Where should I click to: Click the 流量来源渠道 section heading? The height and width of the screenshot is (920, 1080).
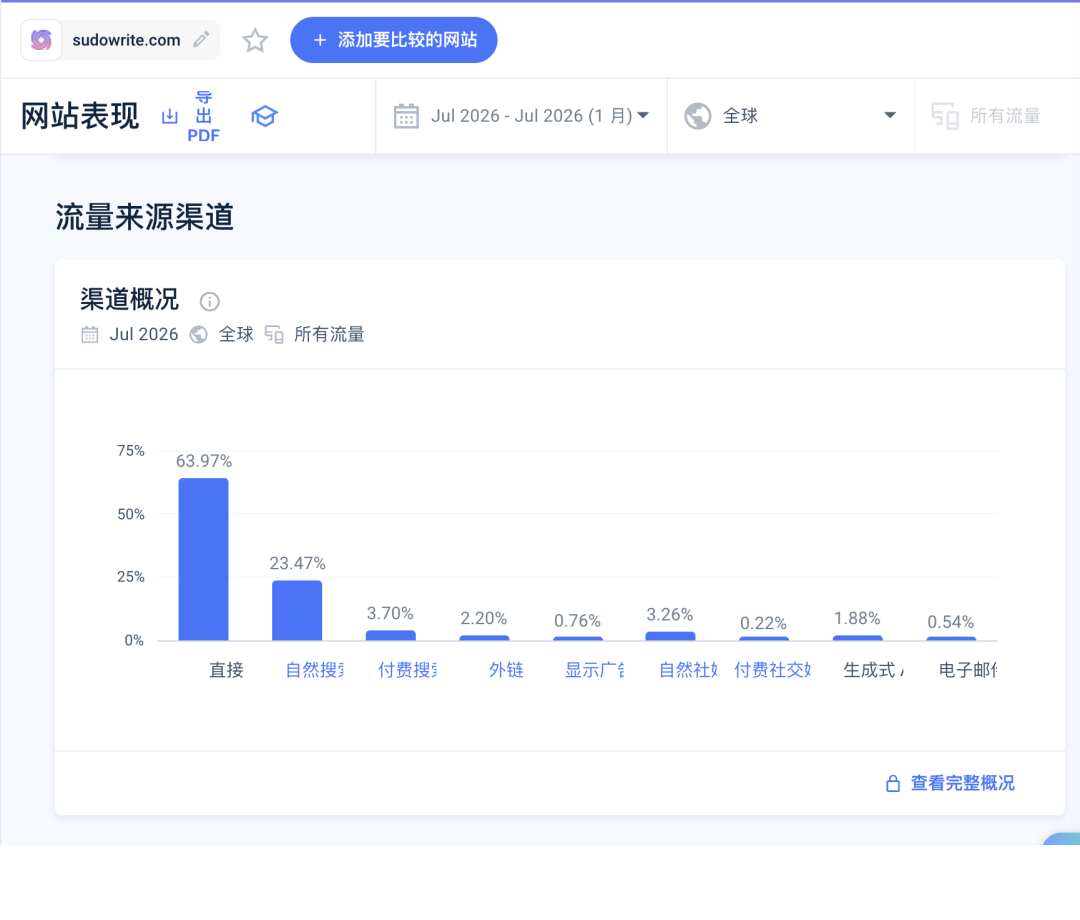(145, 217)
